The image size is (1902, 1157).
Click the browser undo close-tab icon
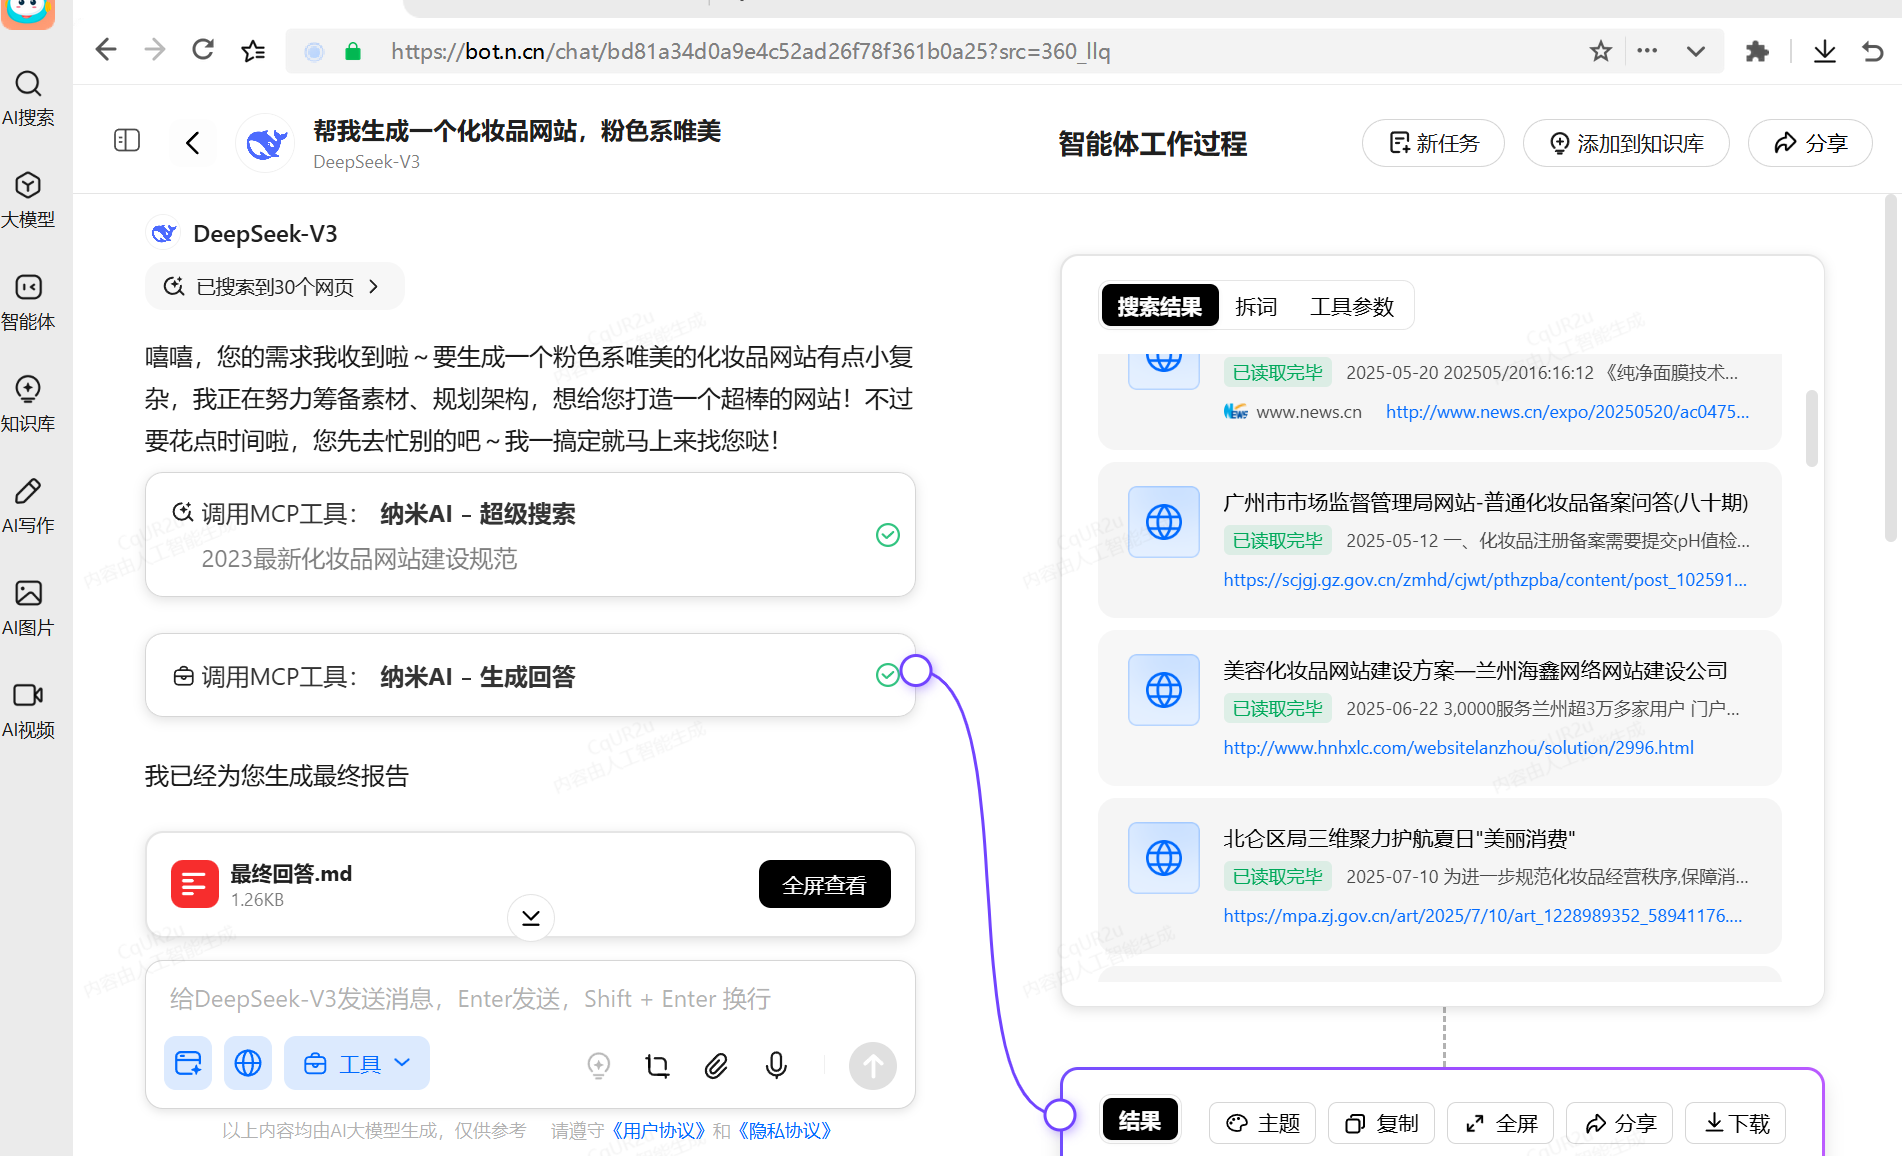pos(1873,51)
